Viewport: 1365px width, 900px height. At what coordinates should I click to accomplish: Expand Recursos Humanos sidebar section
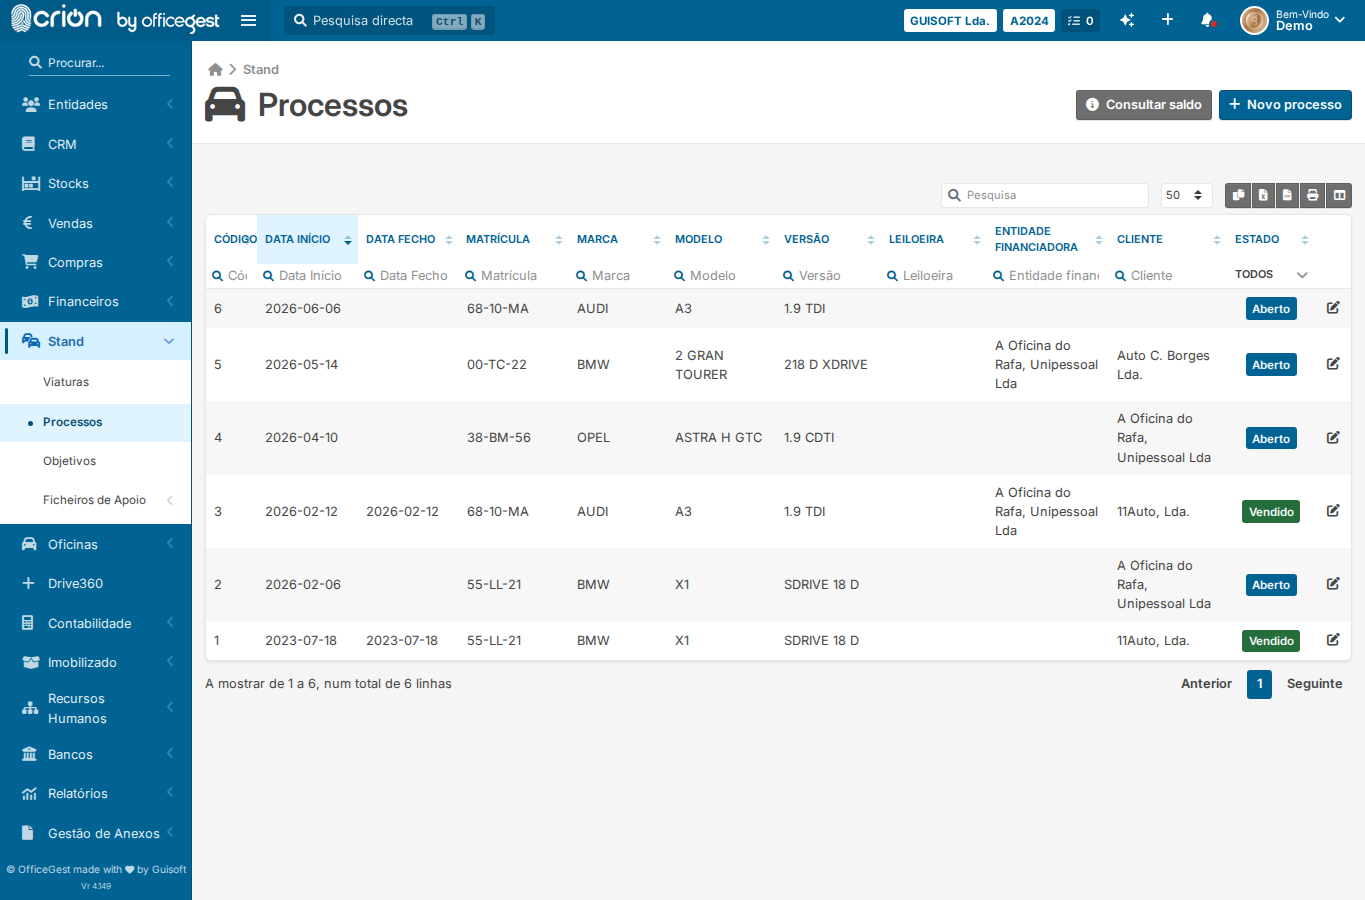coord(96,708)
